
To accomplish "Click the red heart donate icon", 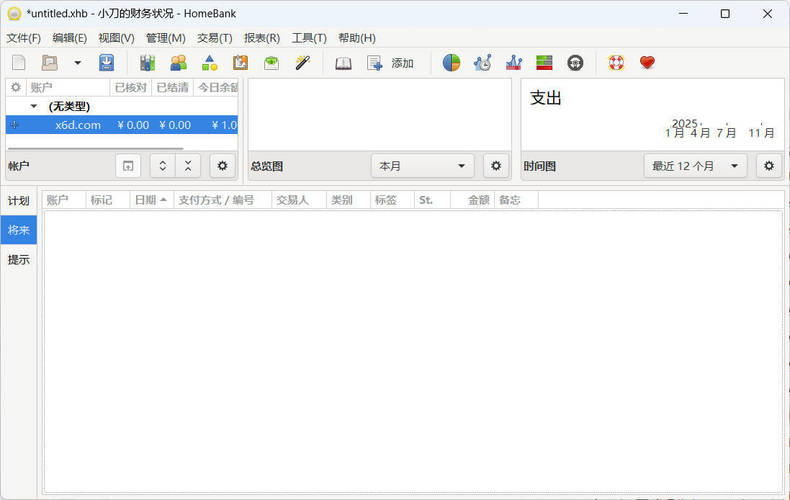I will coord(647,63).
